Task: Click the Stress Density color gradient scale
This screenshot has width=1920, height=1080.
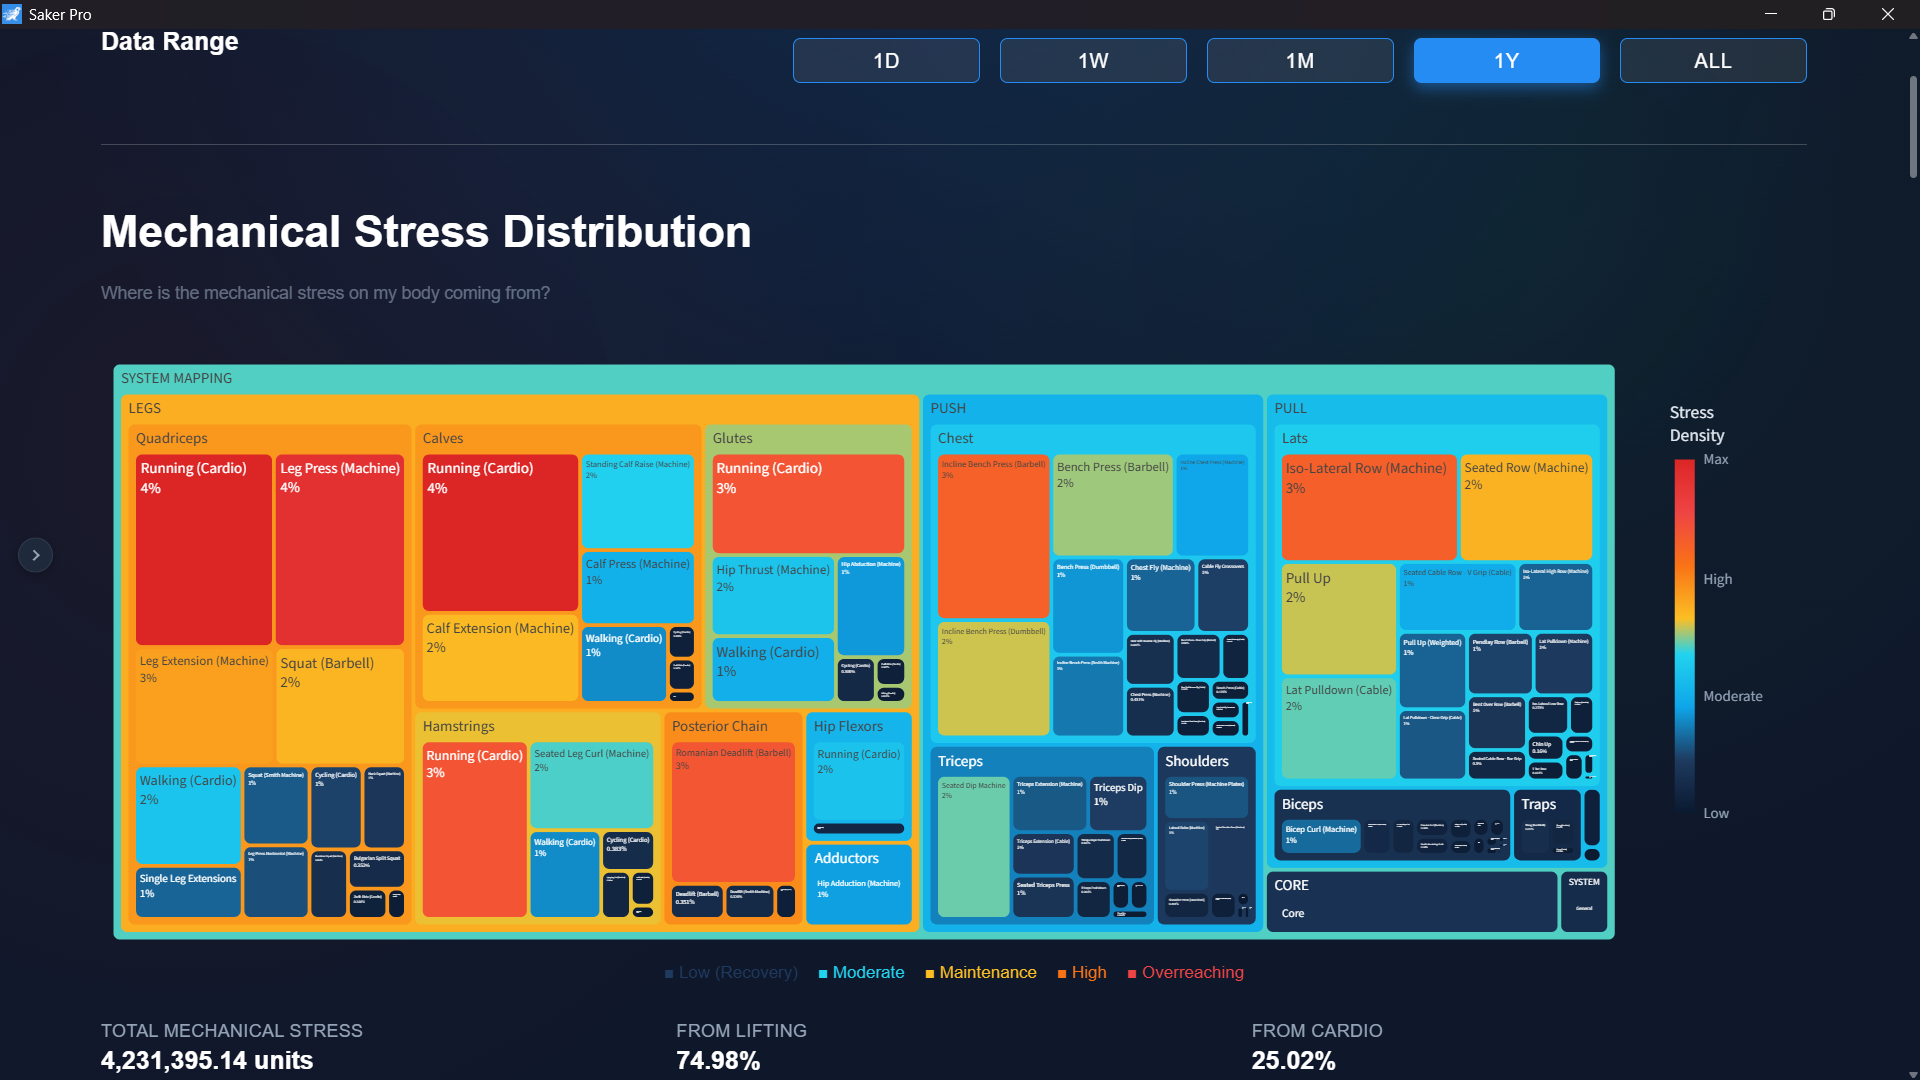Action: coord(1682,636)
